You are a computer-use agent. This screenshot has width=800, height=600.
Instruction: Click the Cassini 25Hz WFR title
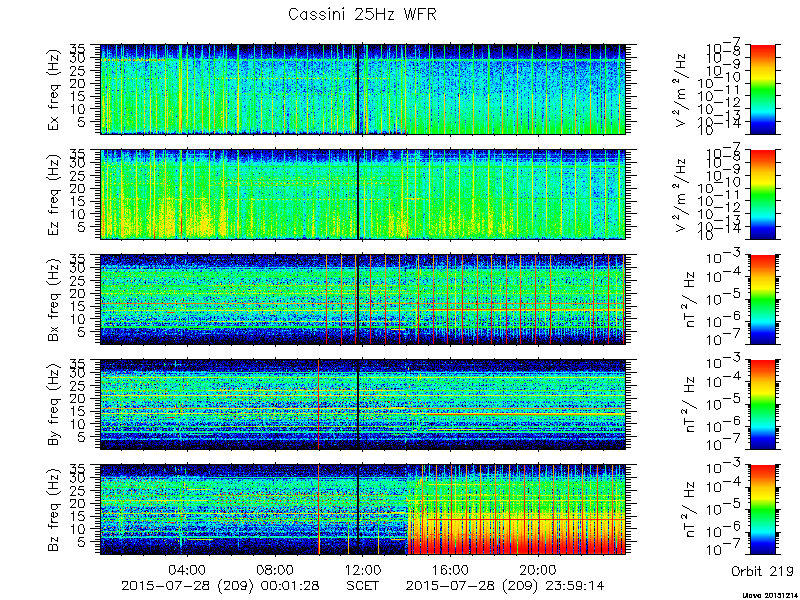[362, 14]
